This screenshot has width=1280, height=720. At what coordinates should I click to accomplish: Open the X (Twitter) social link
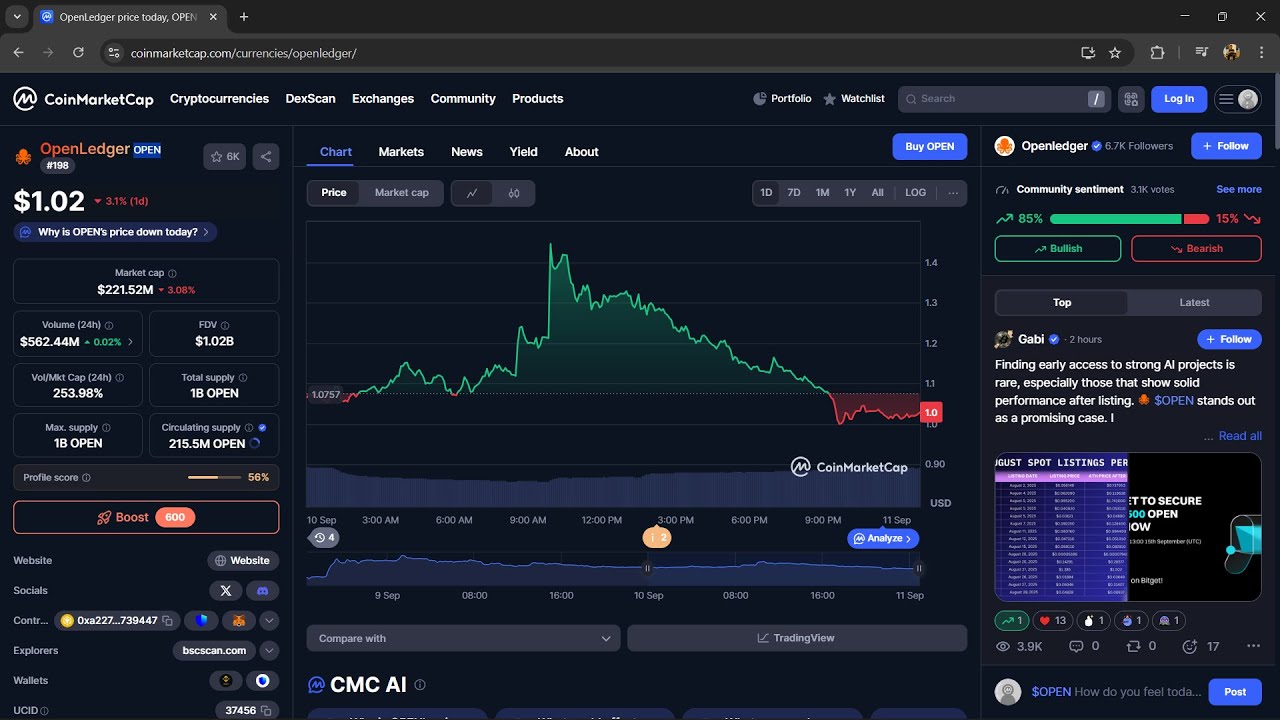click(x=225, y=591)
